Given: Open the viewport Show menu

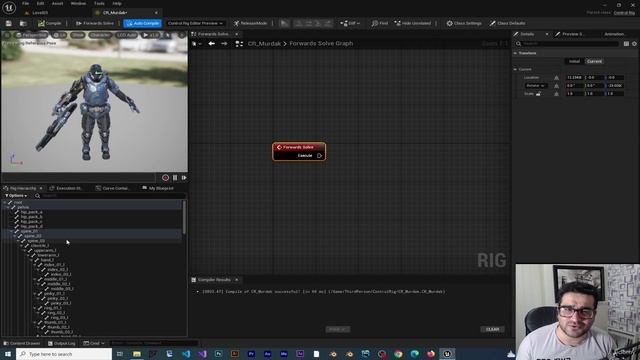Looking at the screenshot, I should click(78, 36).
